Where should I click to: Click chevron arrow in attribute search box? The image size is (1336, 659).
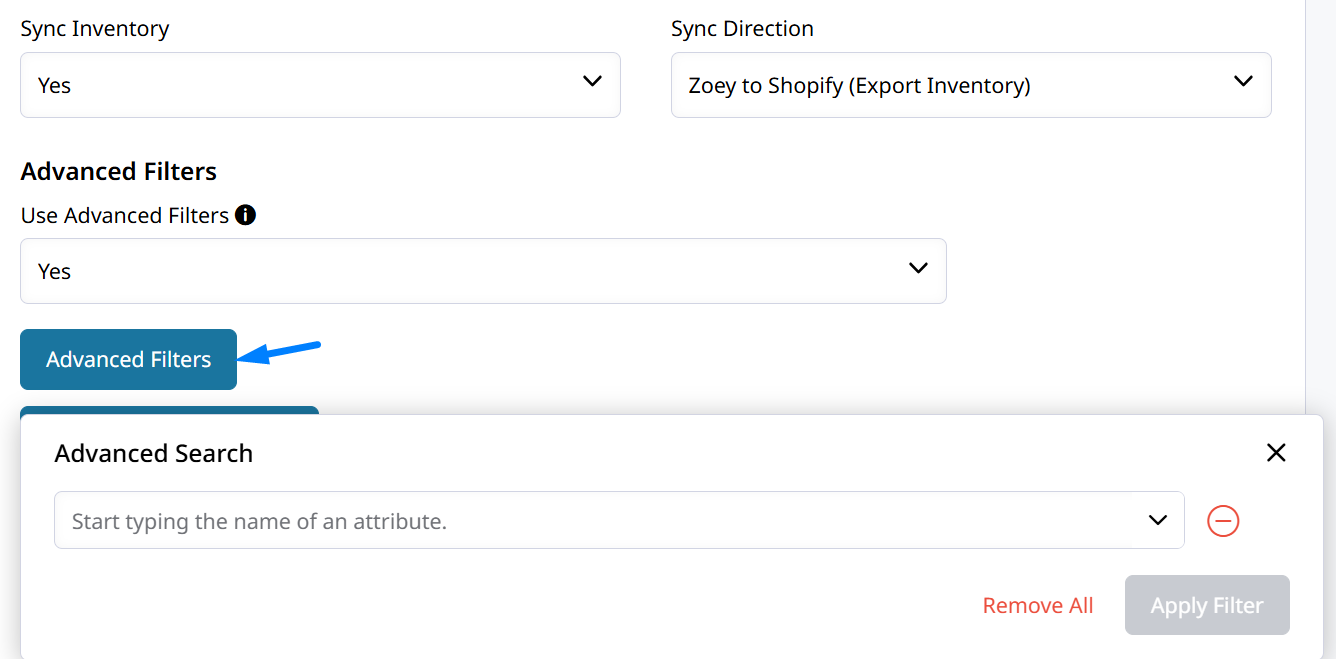tap(1158, 520)
